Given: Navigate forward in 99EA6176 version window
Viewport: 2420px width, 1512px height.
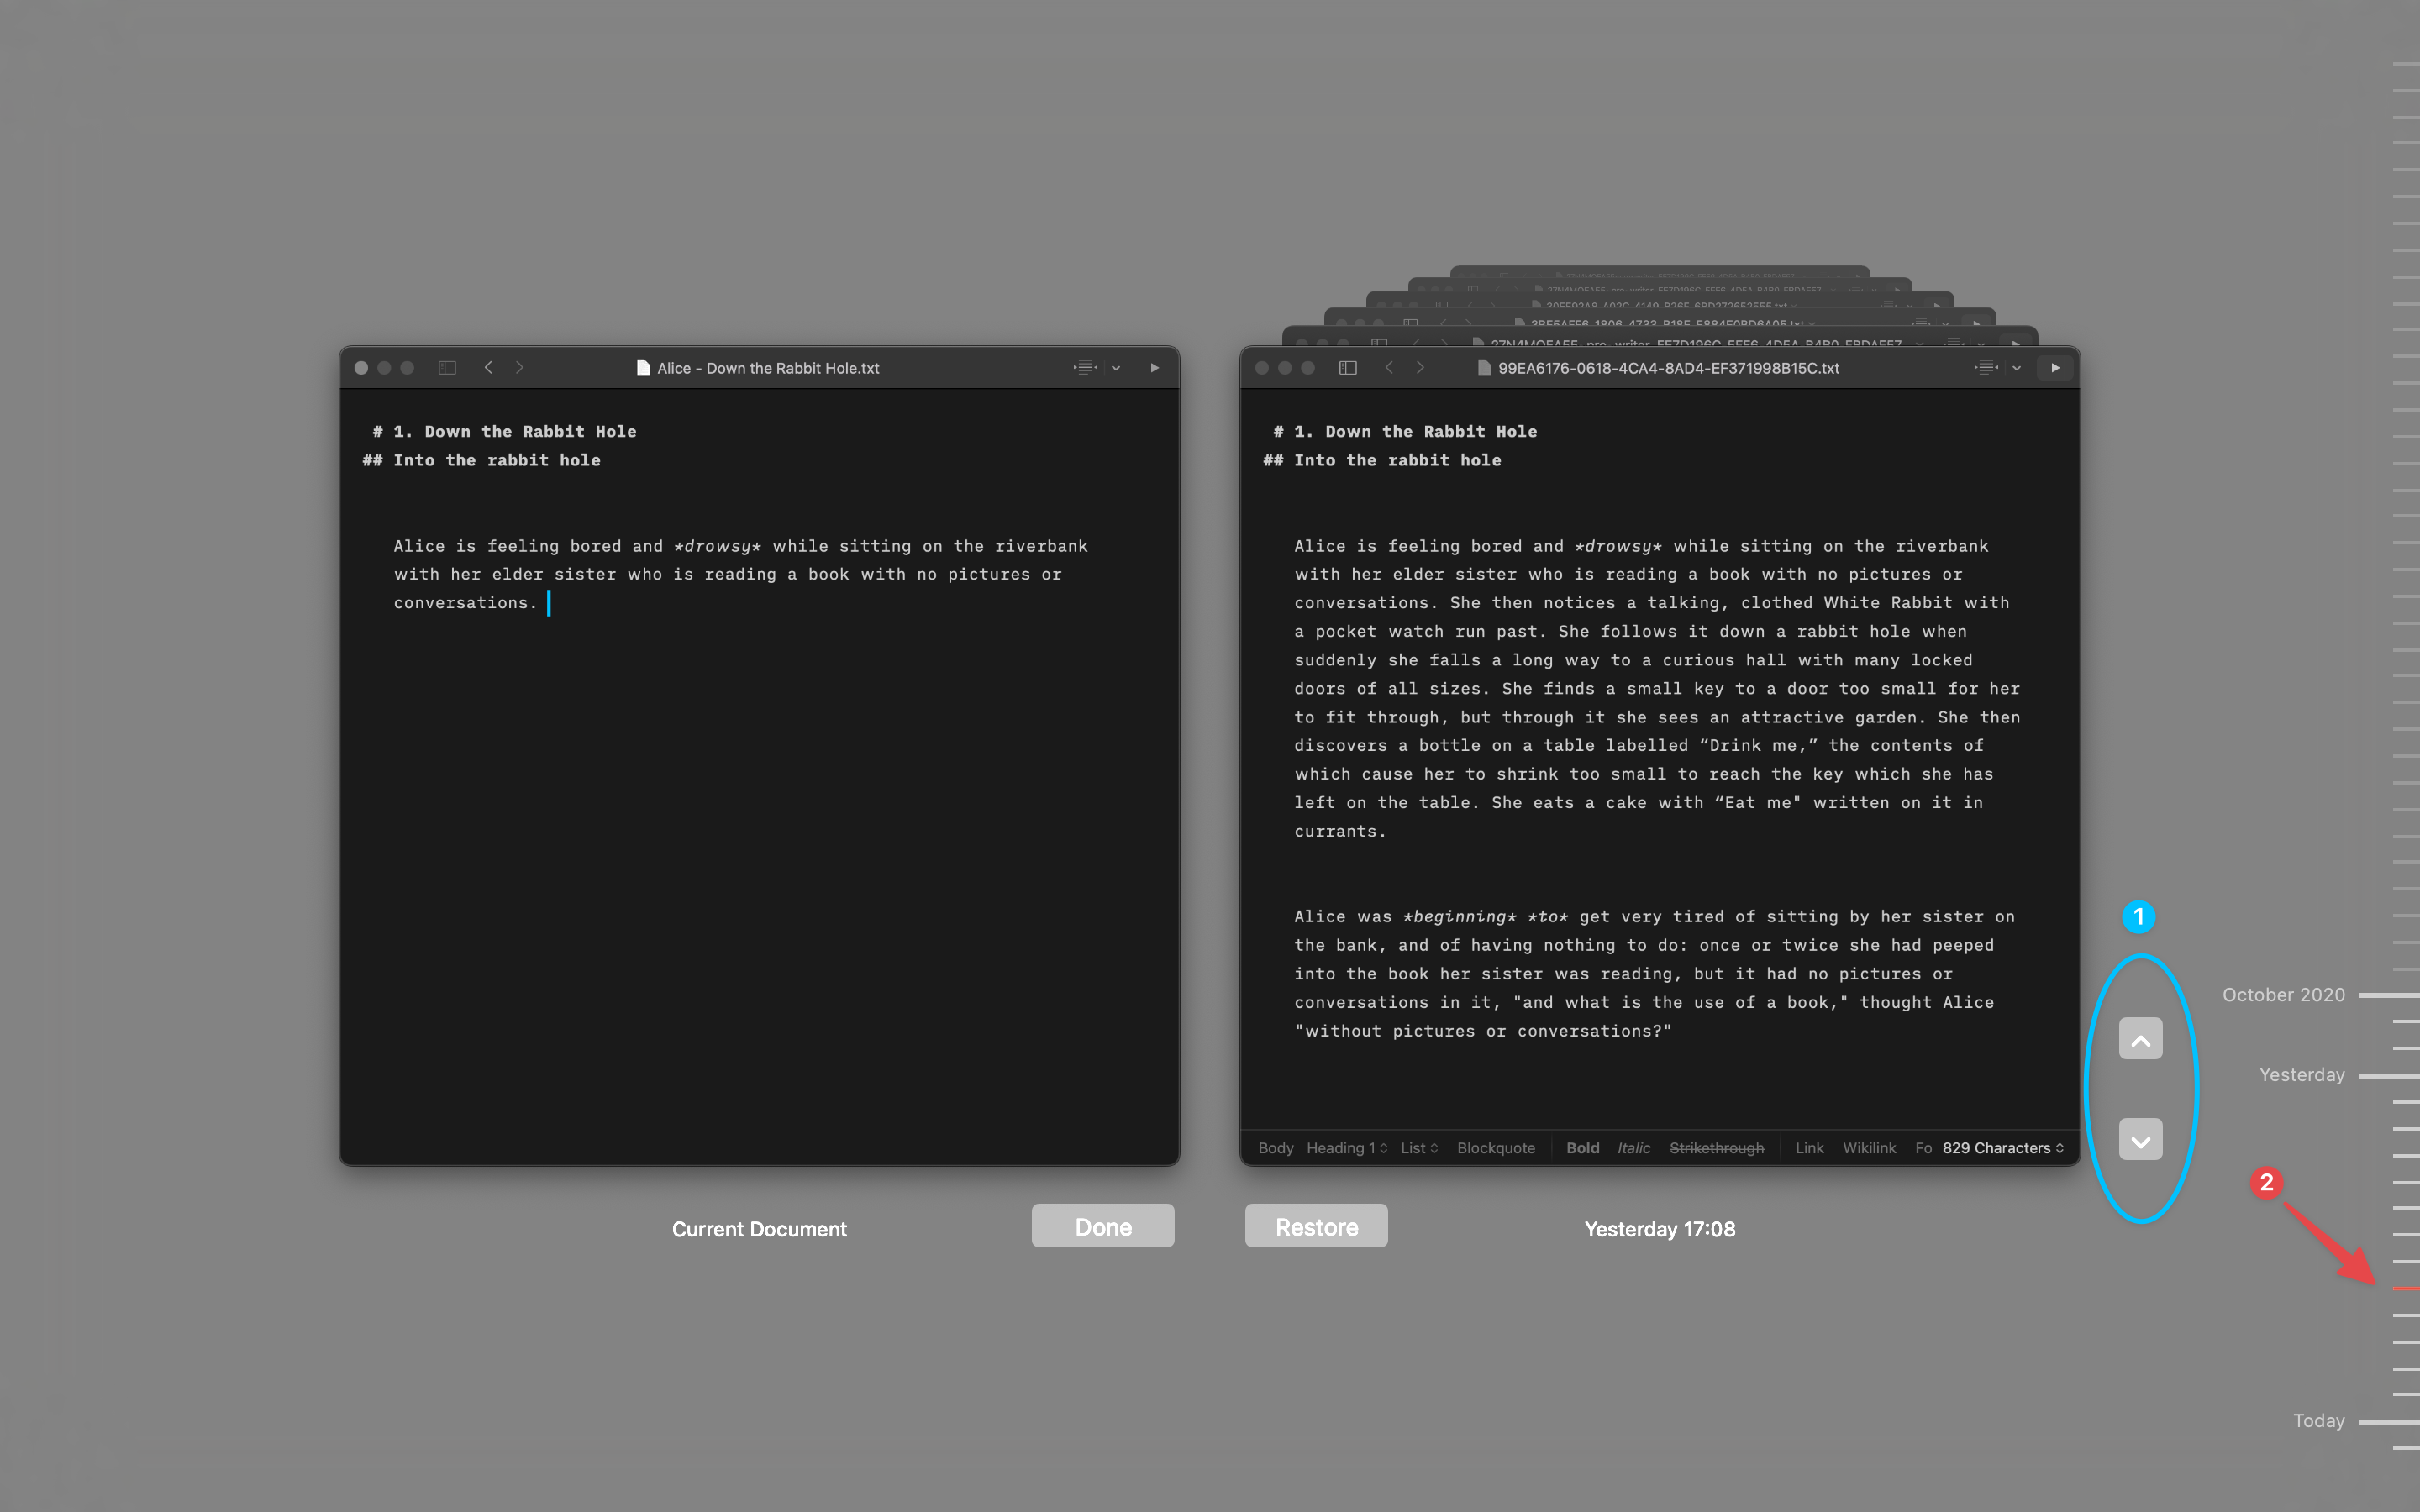Looking at the screenshot, I should (1421, 368).
